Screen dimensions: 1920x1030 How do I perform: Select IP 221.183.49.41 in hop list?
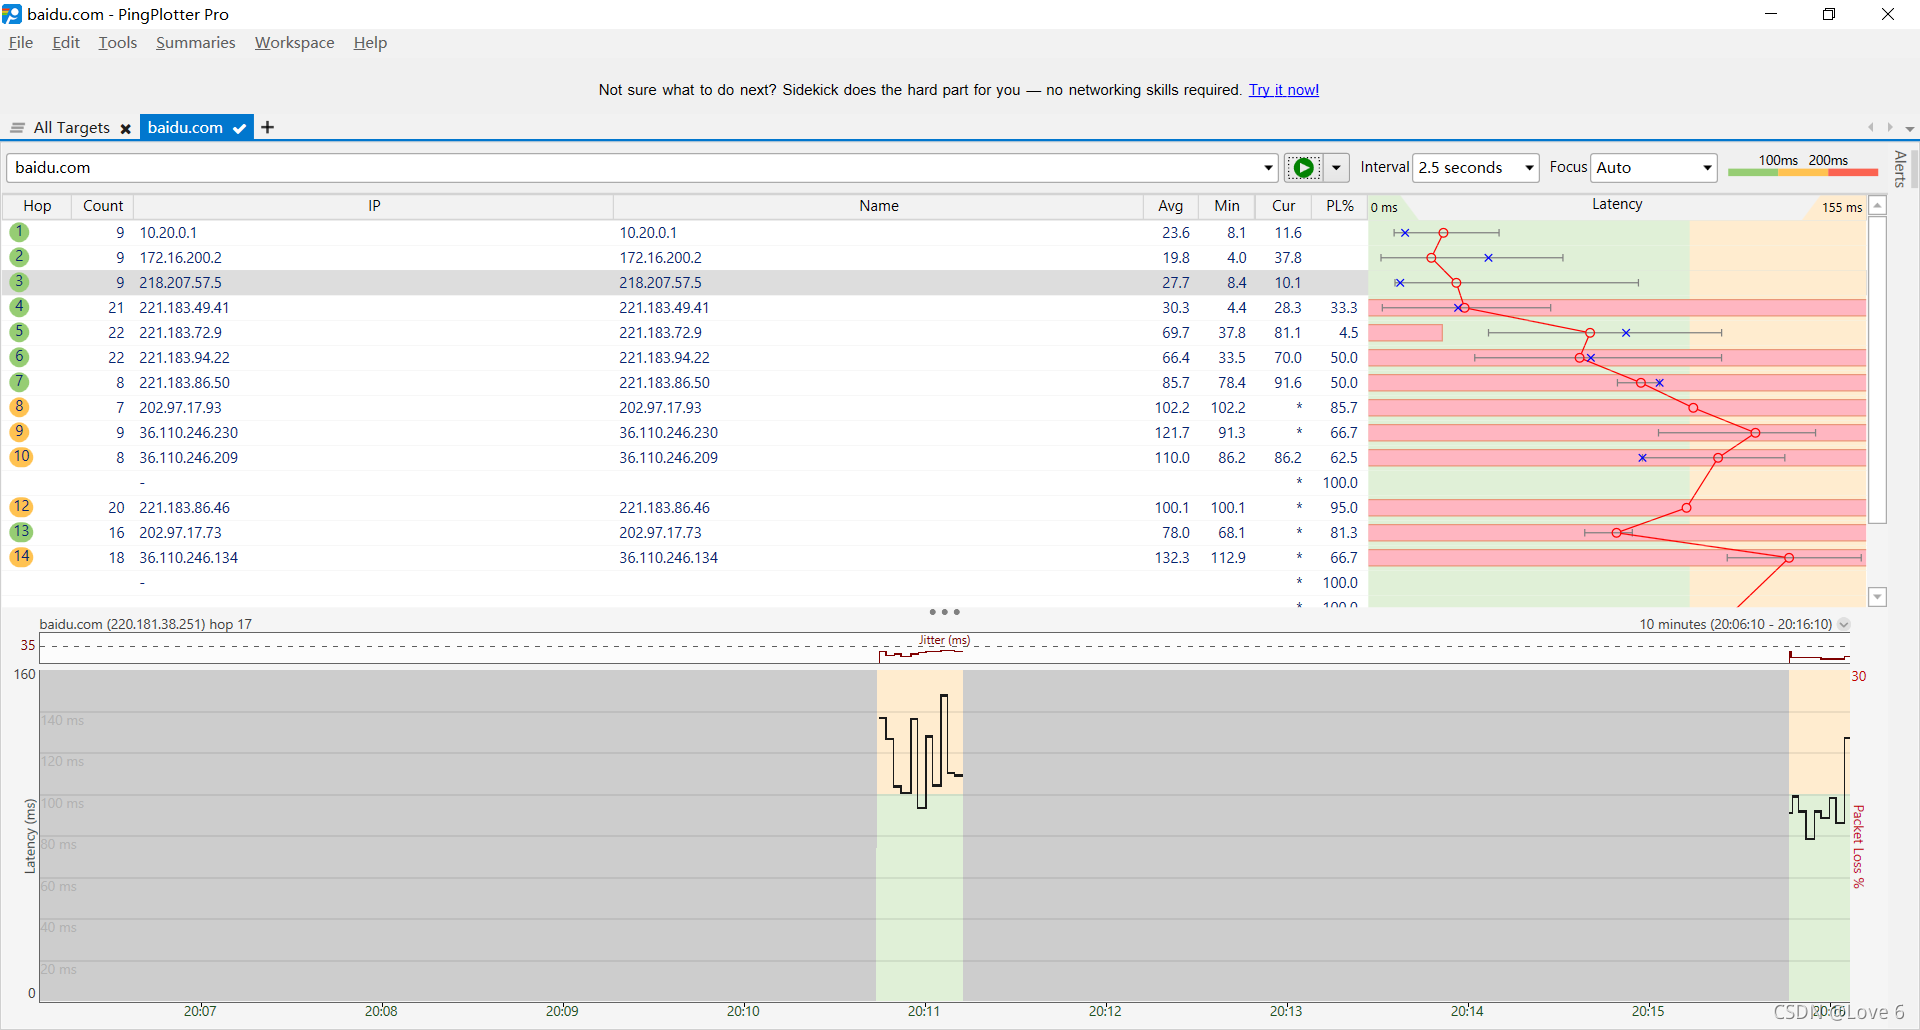(x=184, y=308)
